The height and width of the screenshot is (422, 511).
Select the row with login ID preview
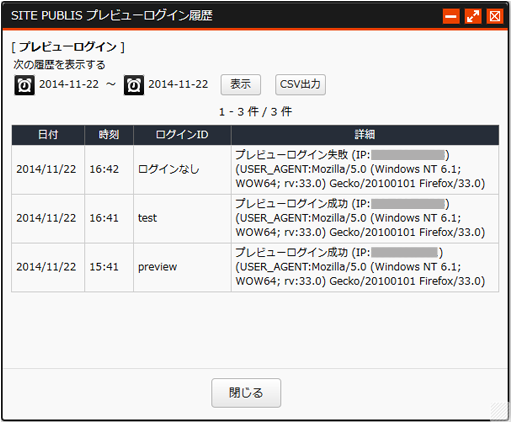pyautogui.click(x=255, y=268)
